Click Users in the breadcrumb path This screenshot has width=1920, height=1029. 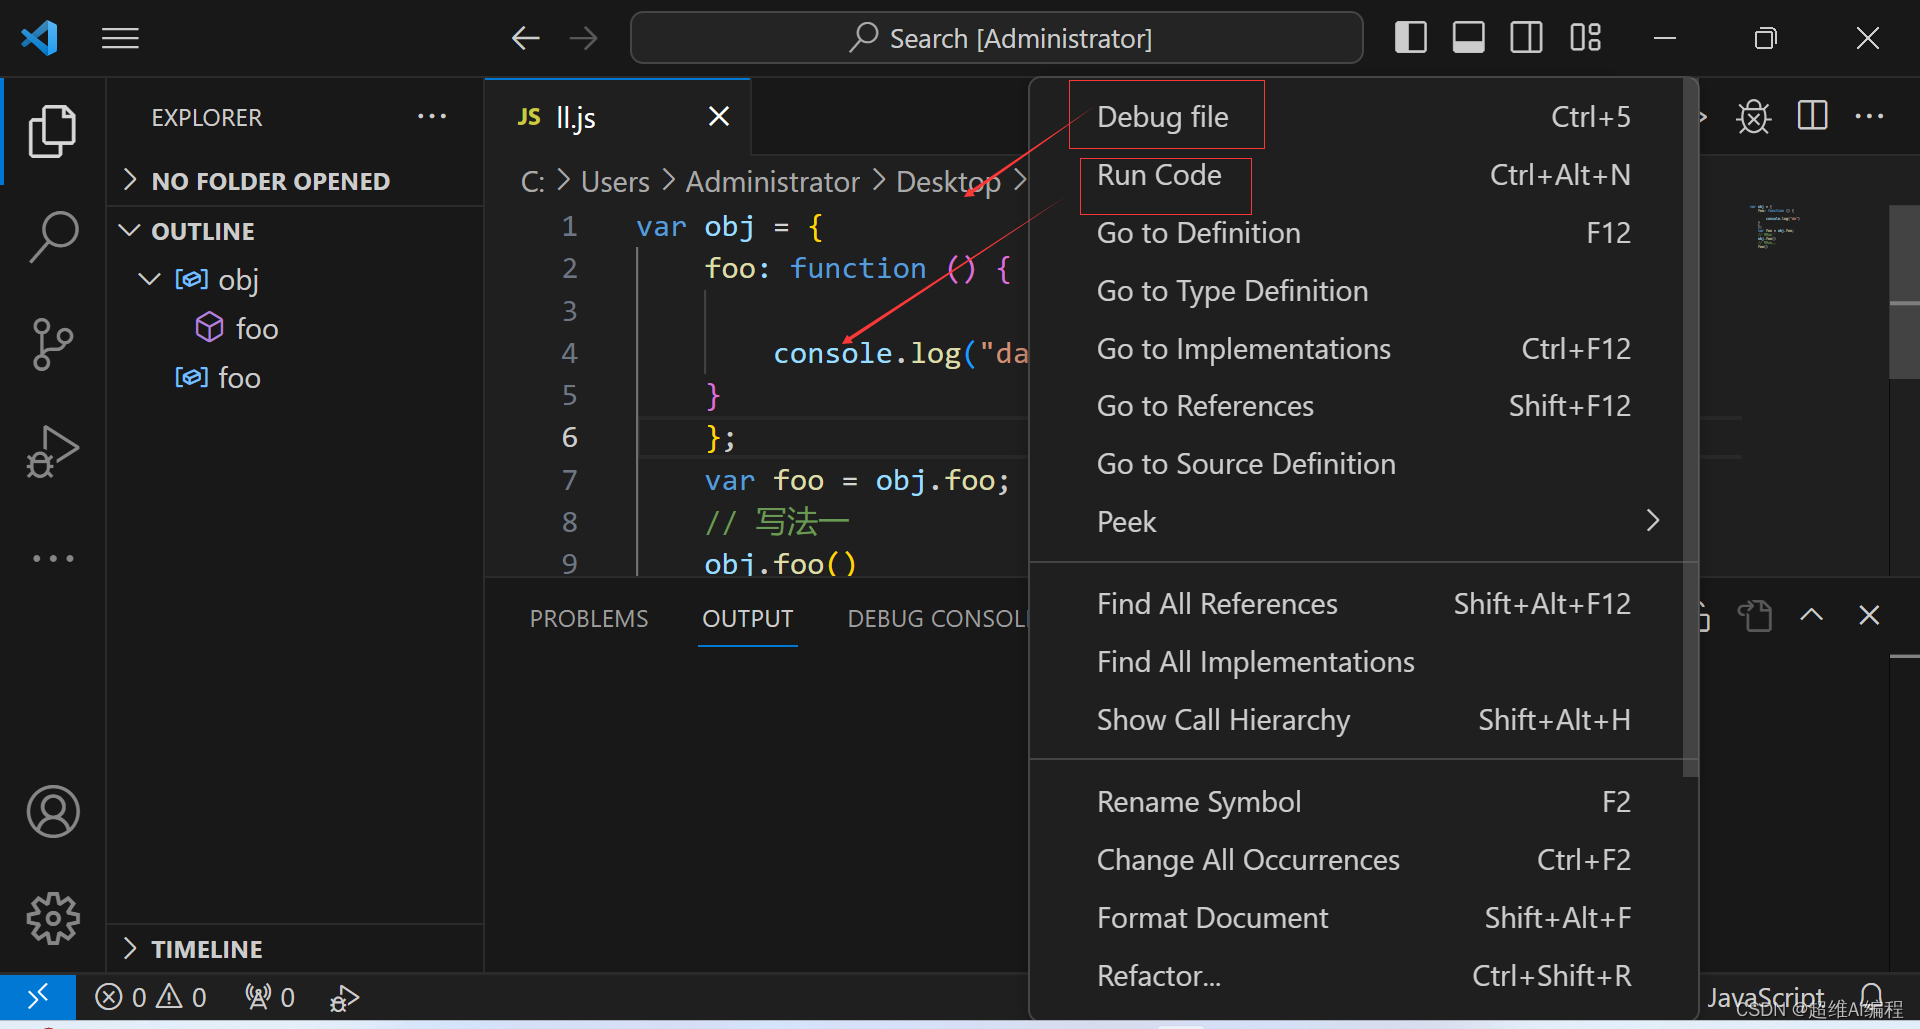click(615, 182)
